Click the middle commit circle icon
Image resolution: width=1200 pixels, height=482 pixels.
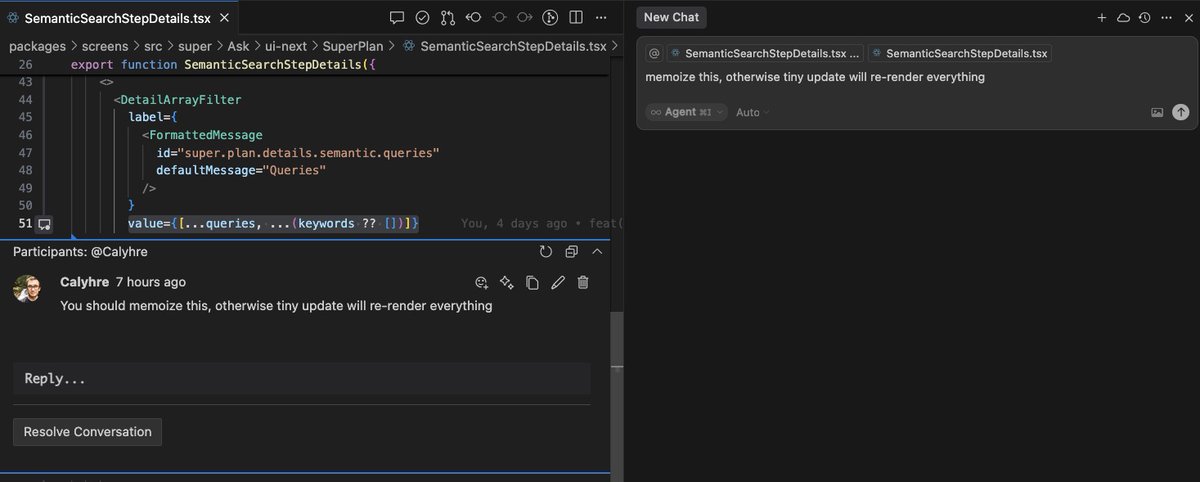(499, 17)
